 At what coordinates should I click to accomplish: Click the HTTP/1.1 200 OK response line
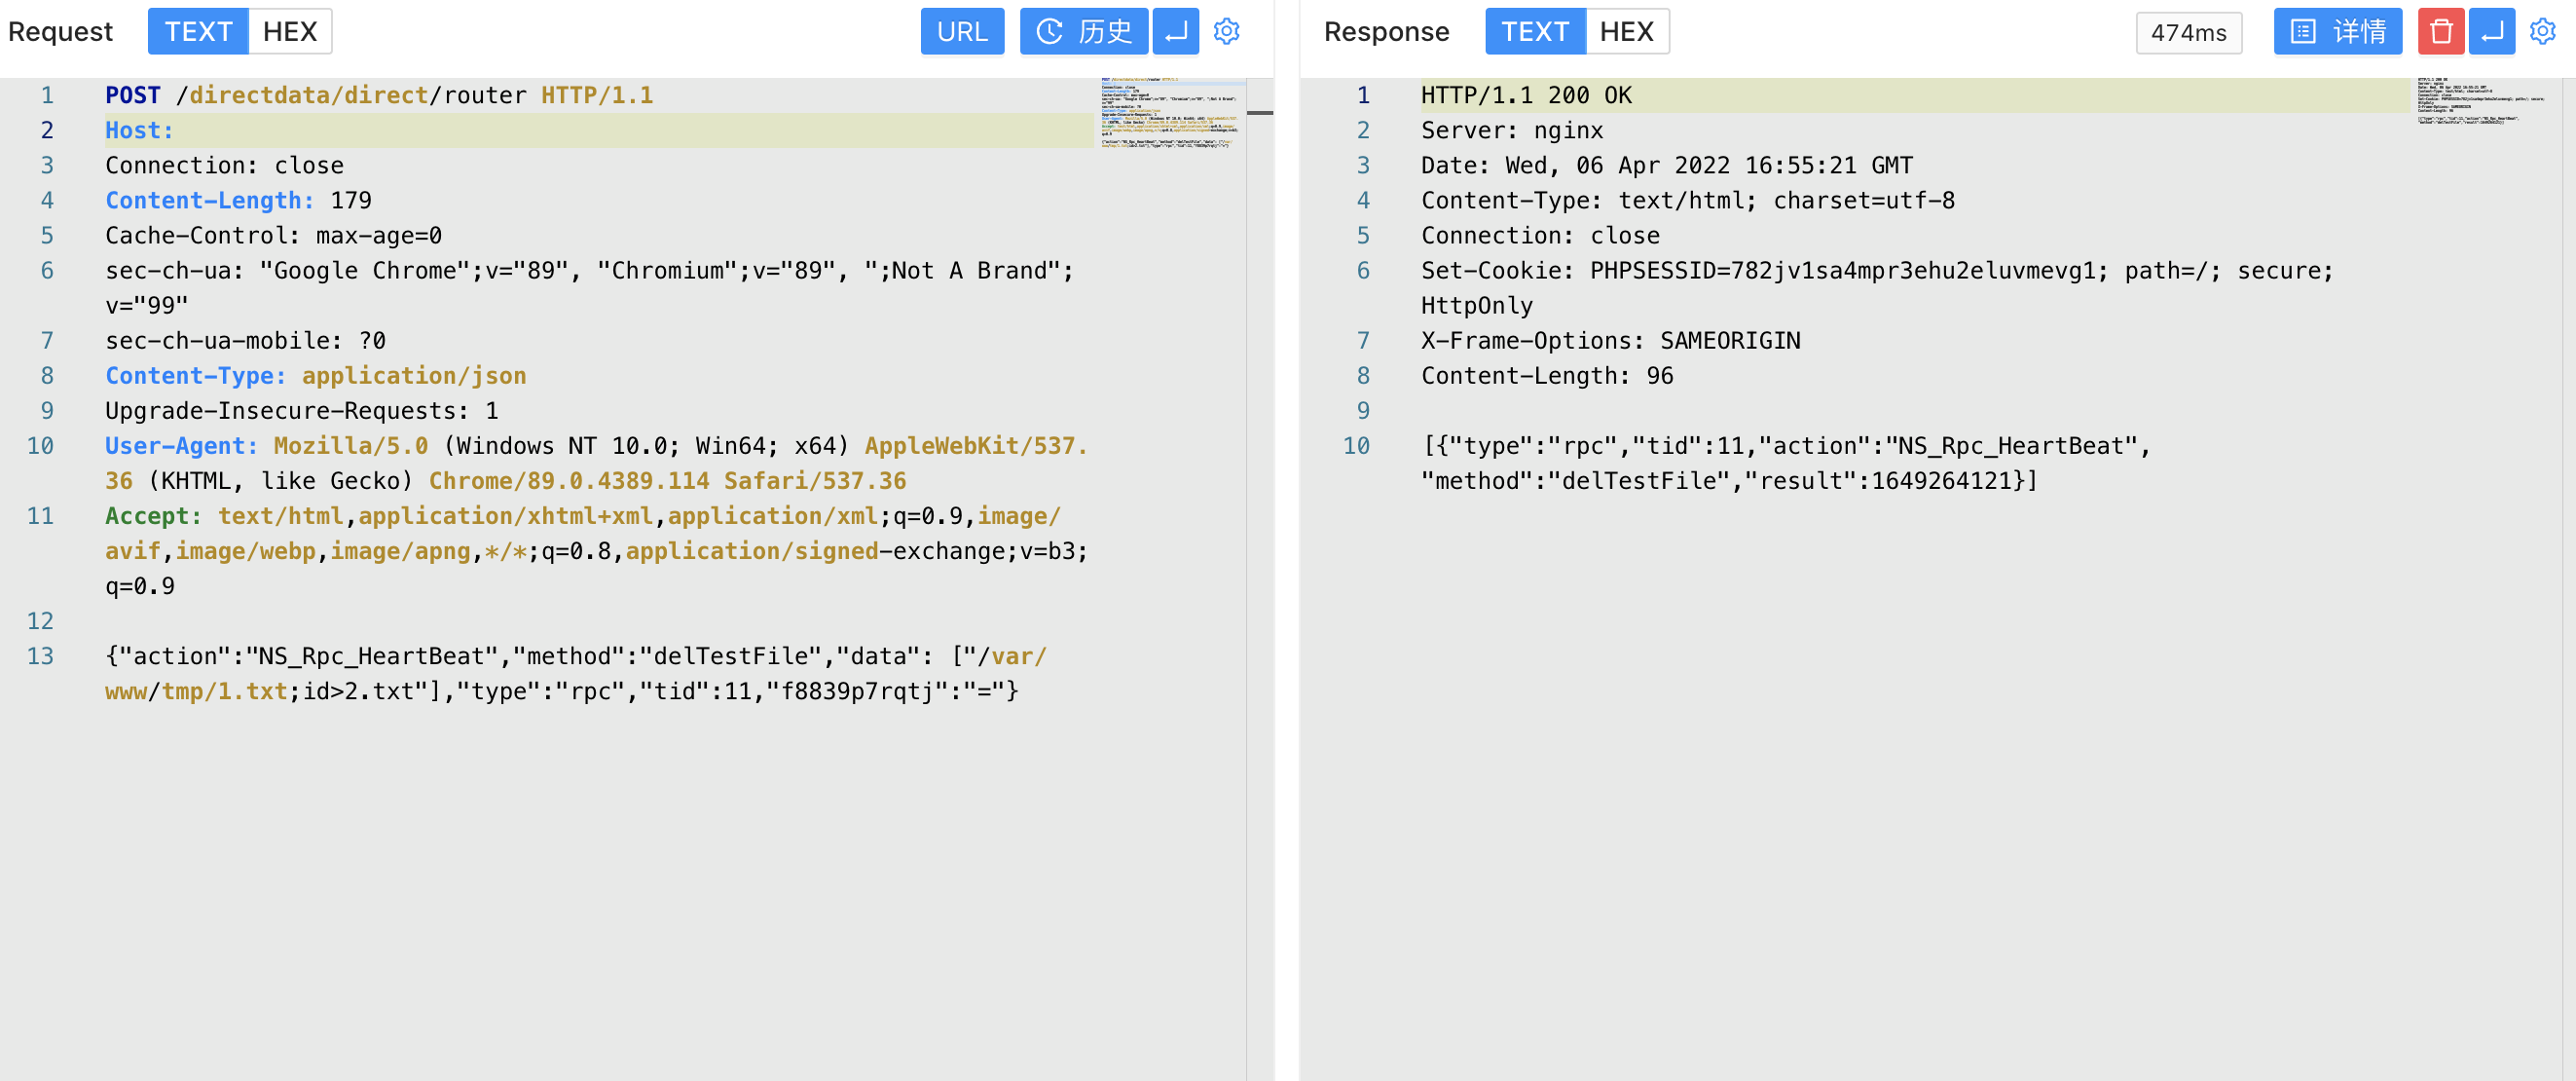[1525, 95]
